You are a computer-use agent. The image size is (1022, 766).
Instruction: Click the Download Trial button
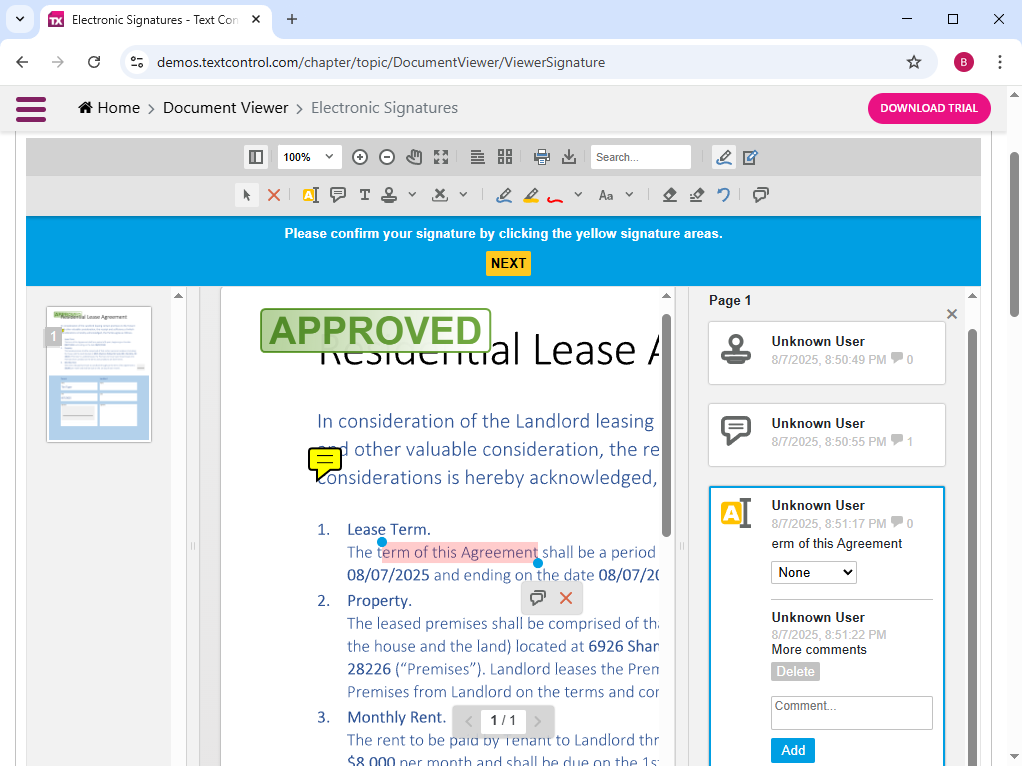(x=928, y=108)
